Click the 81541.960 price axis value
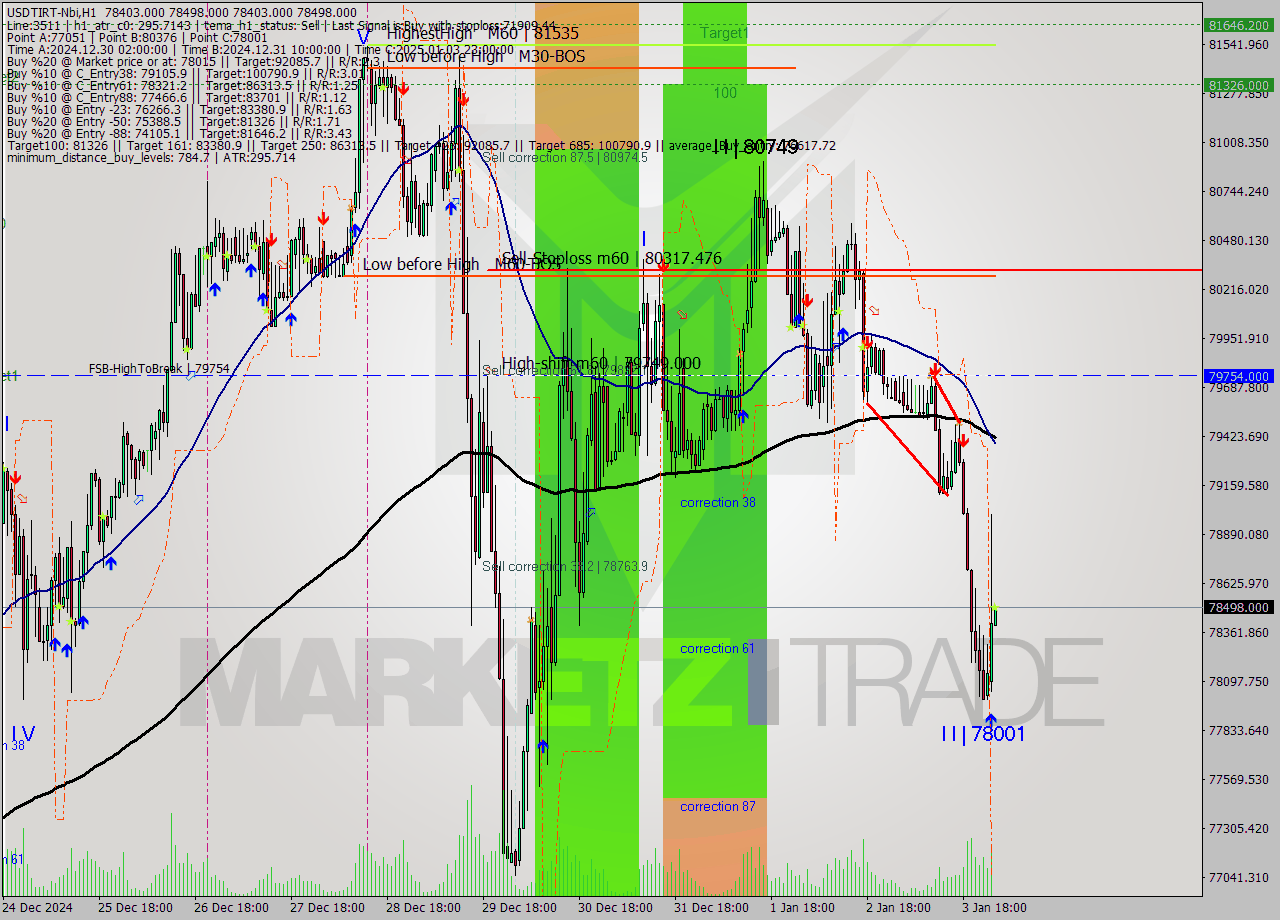The width and height of the screenshot is (1280, 920). [1239, 45]
